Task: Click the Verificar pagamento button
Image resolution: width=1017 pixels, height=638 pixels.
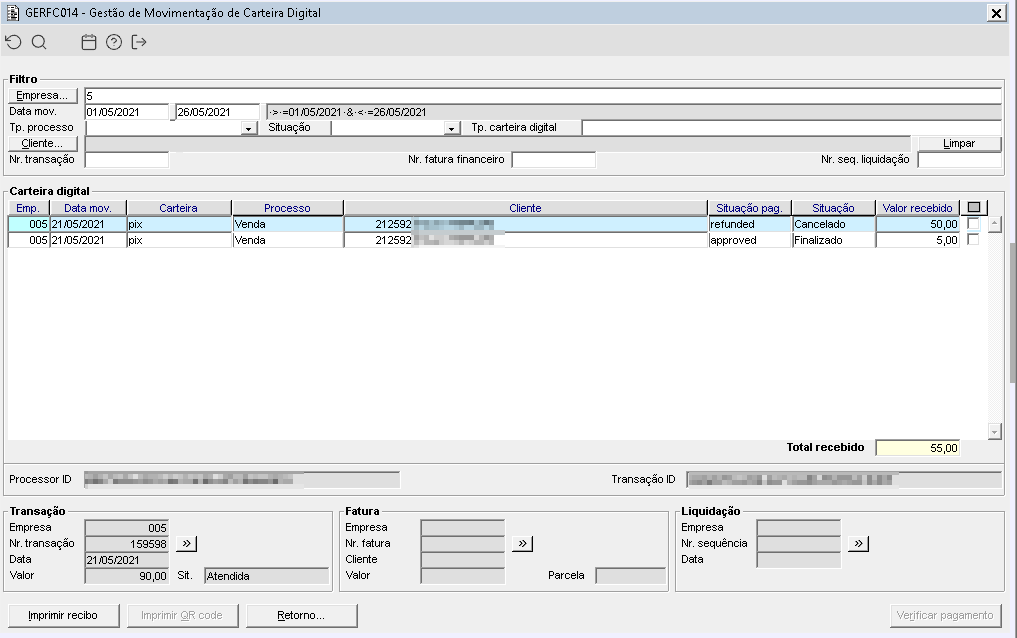Action: (946, 615)
